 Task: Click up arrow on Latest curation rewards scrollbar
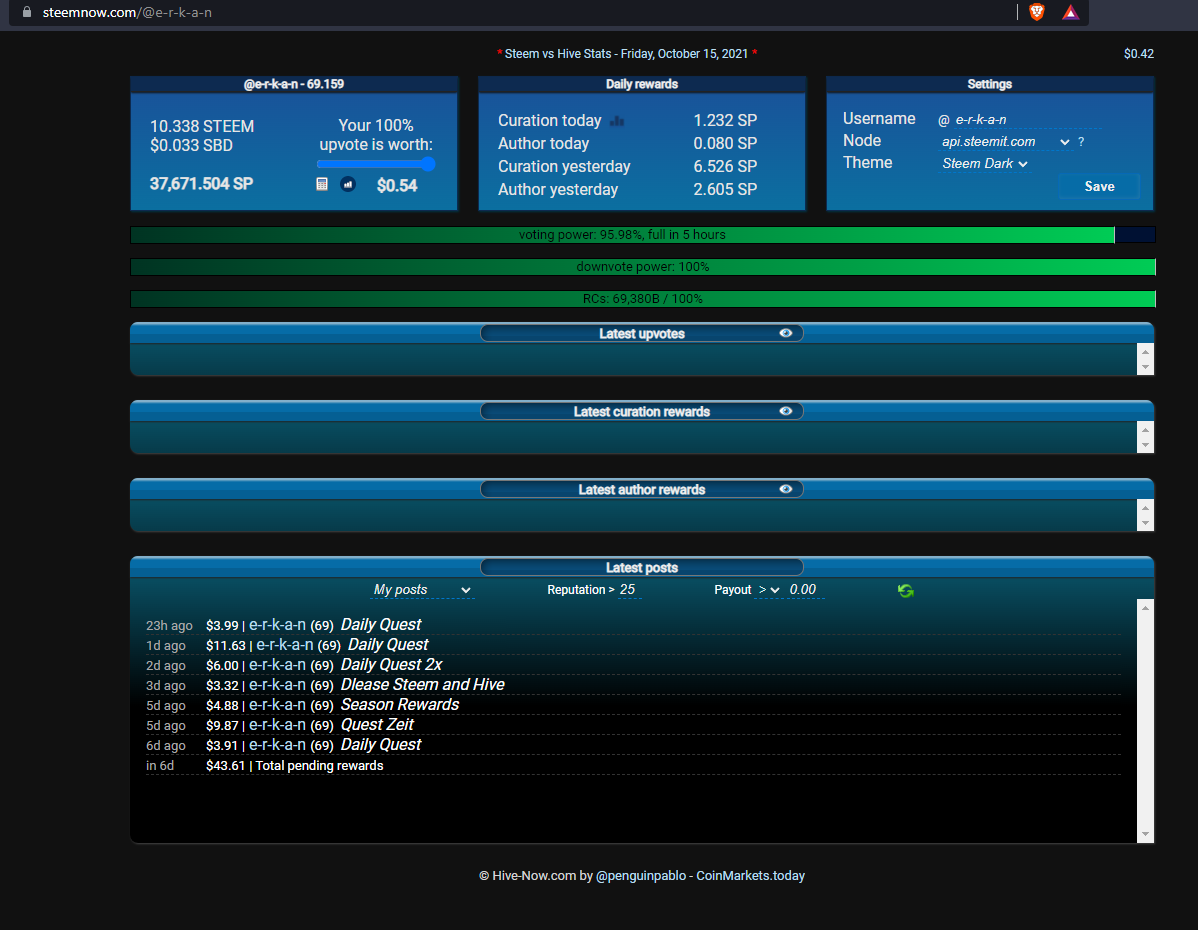(x=1145, y=429)
